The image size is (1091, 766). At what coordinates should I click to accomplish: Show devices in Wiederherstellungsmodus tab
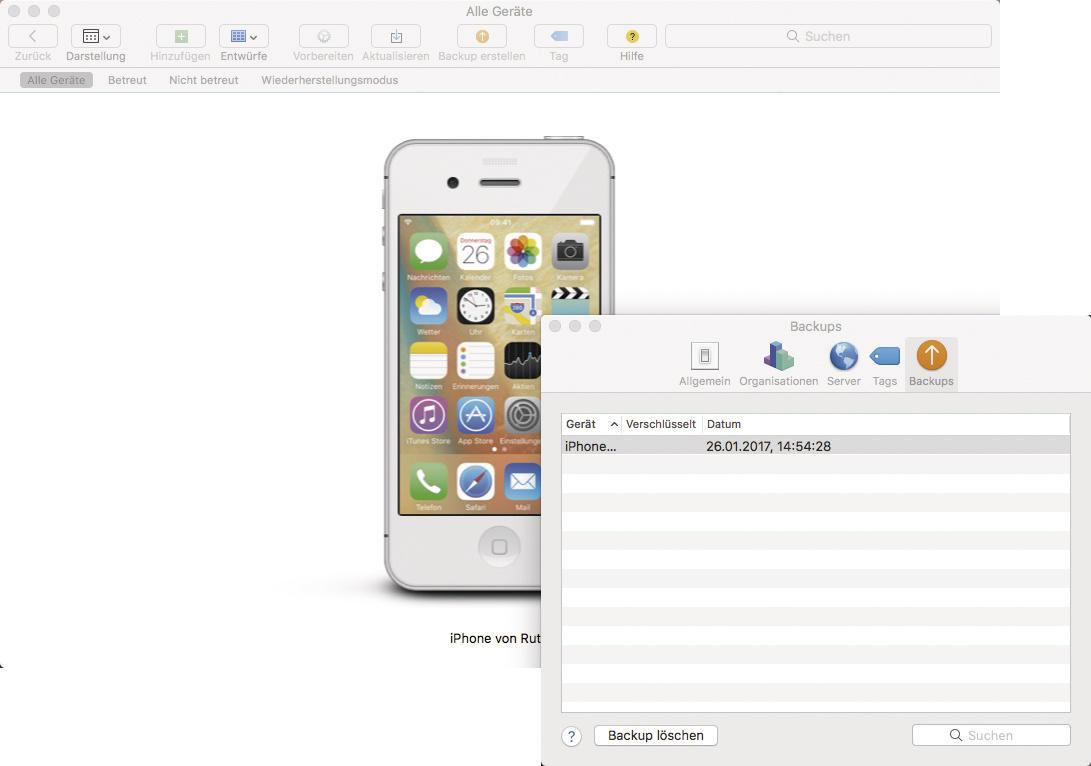point(330,80)
